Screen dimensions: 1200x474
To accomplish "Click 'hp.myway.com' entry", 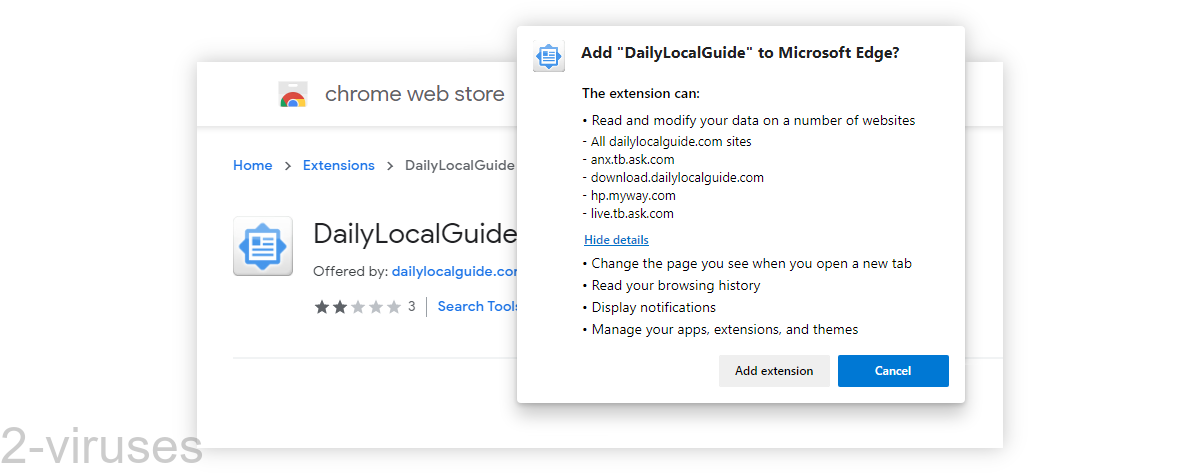I will click(x=629, y=196).
